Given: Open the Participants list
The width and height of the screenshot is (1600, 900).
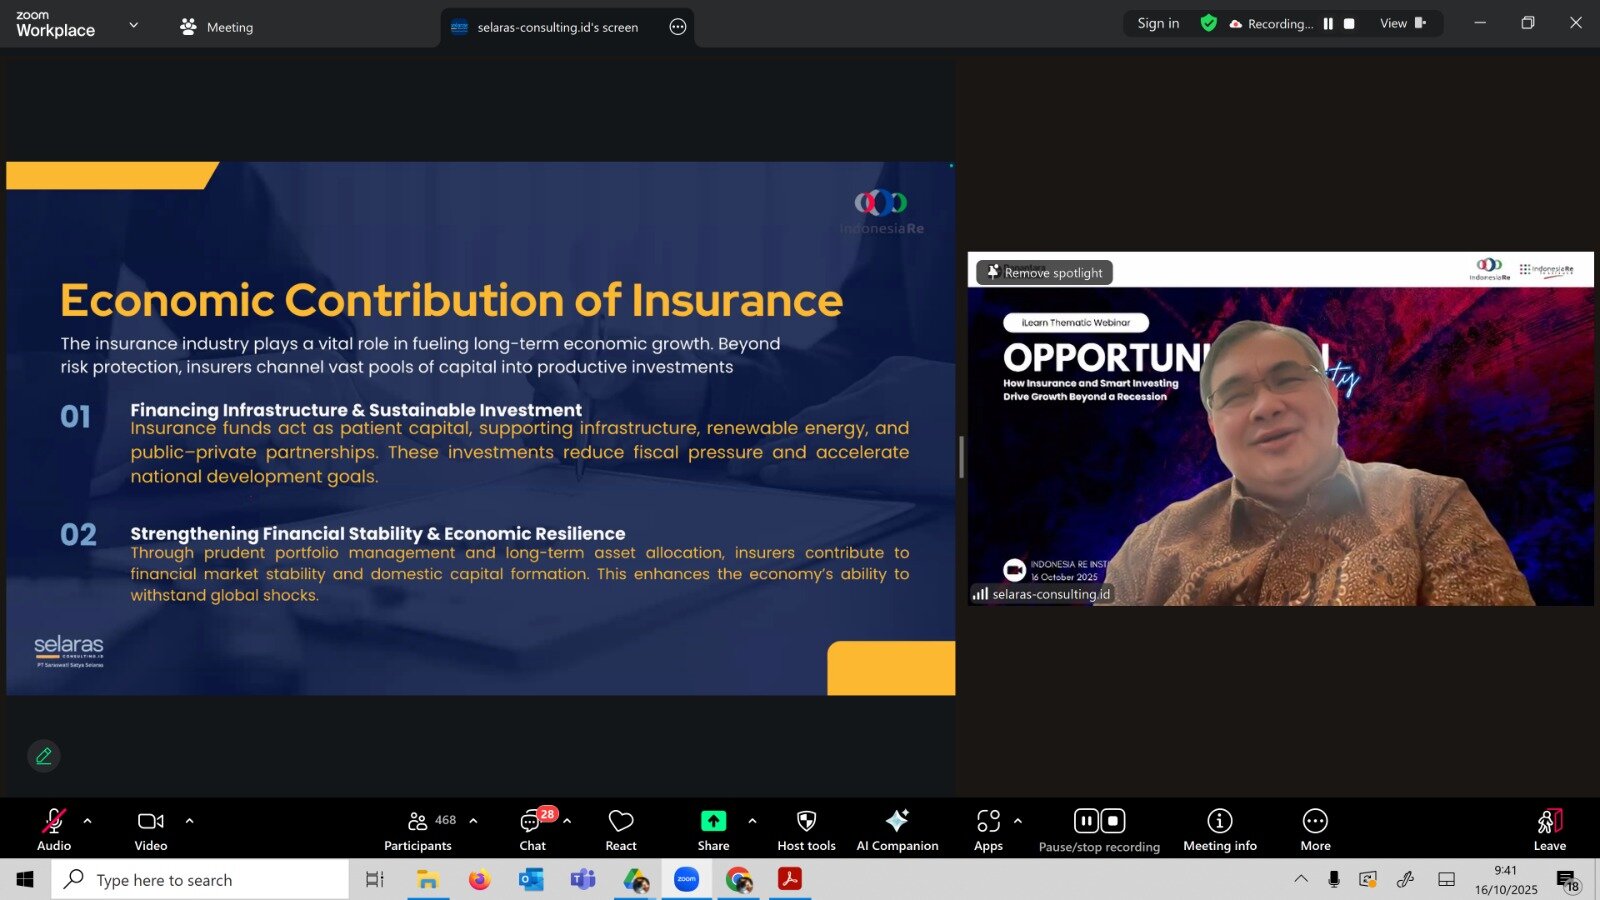Looking at the screenshot, I should click(419, 829).
